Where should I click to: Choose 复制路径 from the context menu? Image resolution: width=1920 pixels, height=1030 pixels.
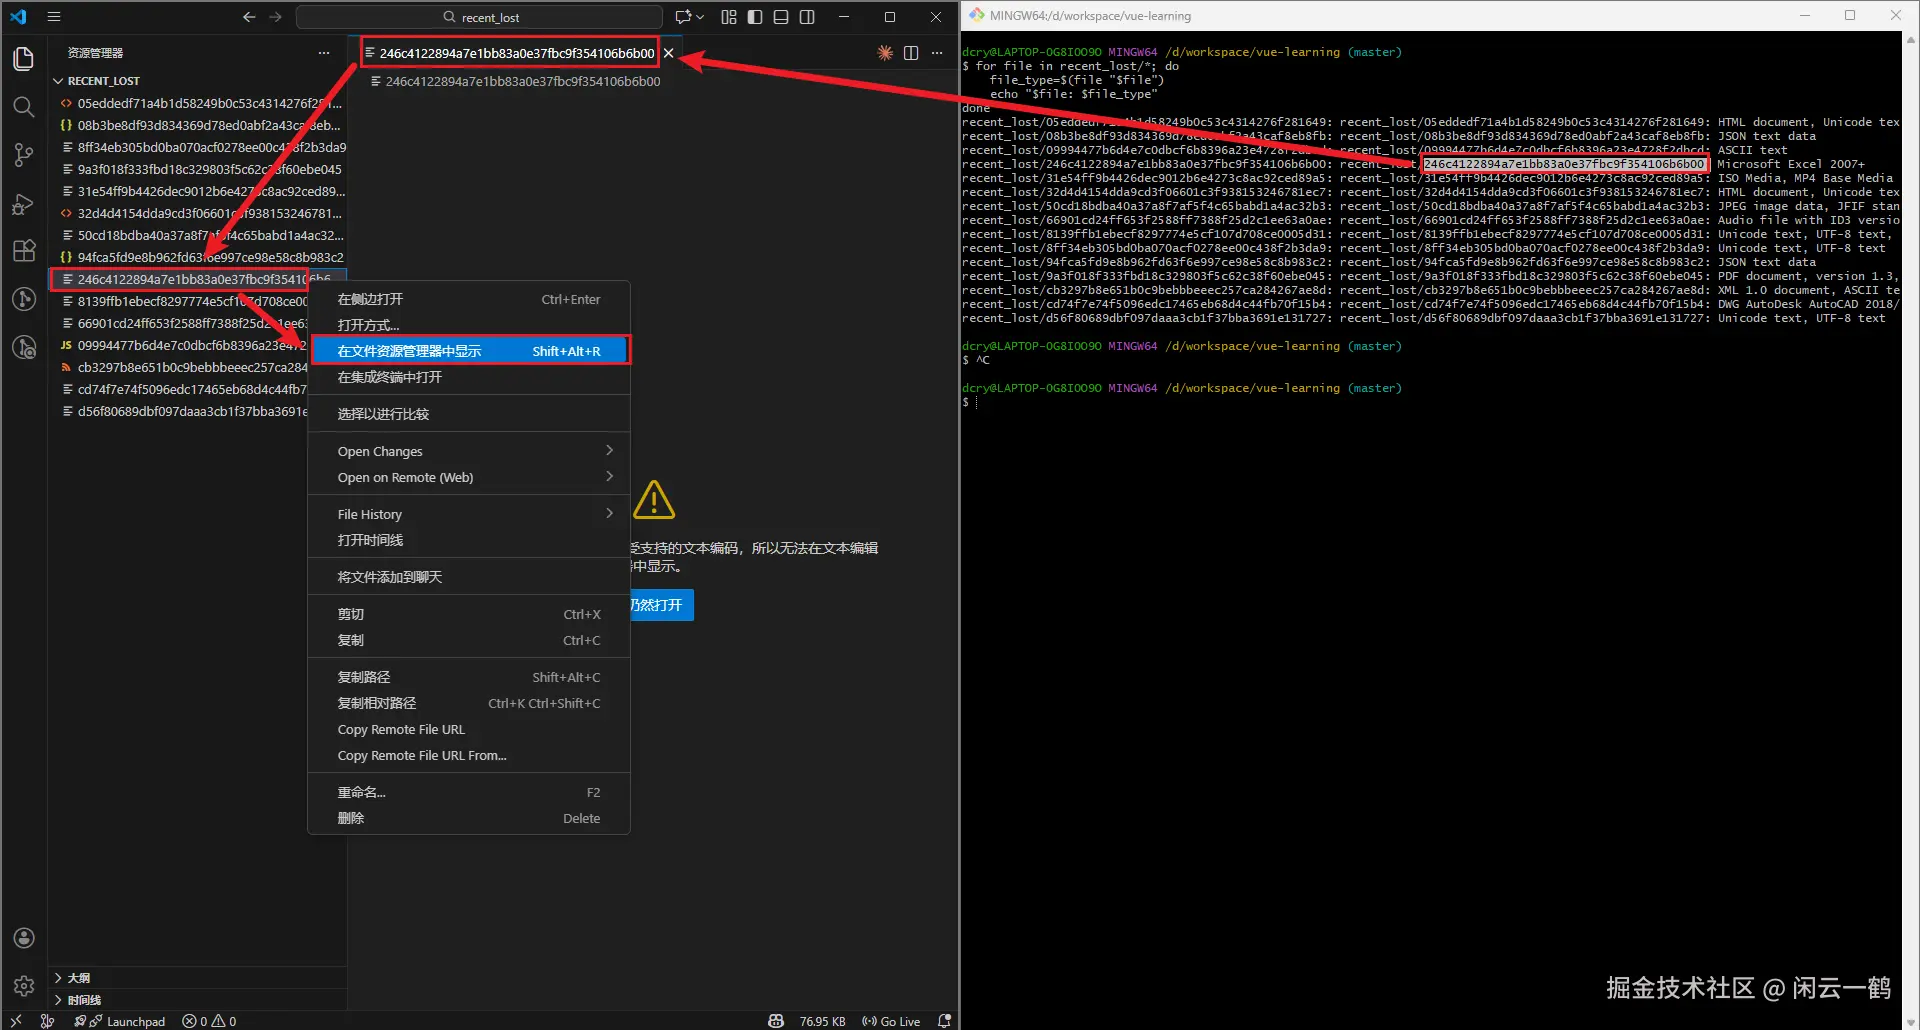coord(469,677)
